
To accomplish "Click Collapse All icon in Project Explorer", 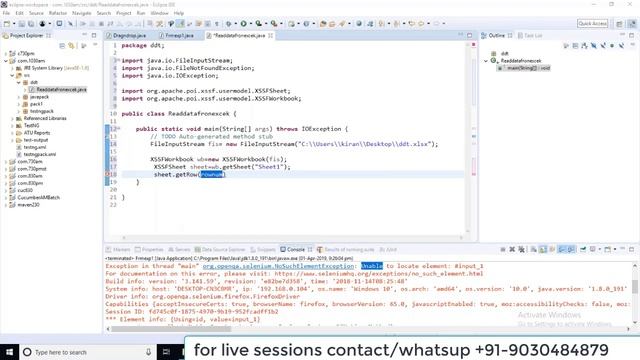I will 62,46.
